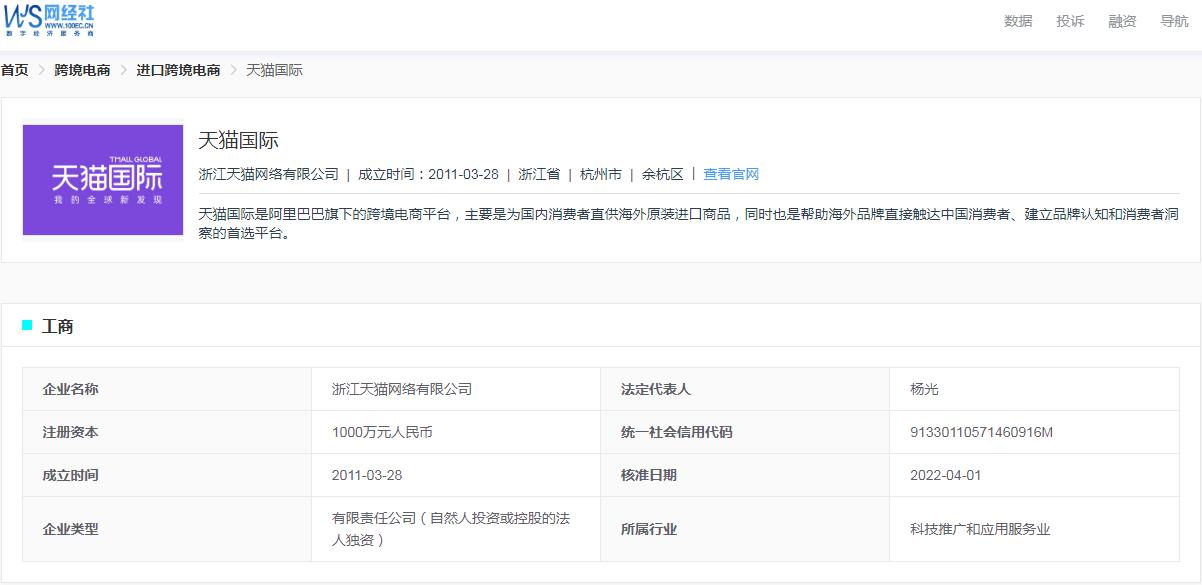1202x585 pixels.
Task: Open 数据 in the top navigation
Action: tap(1018, 20)
